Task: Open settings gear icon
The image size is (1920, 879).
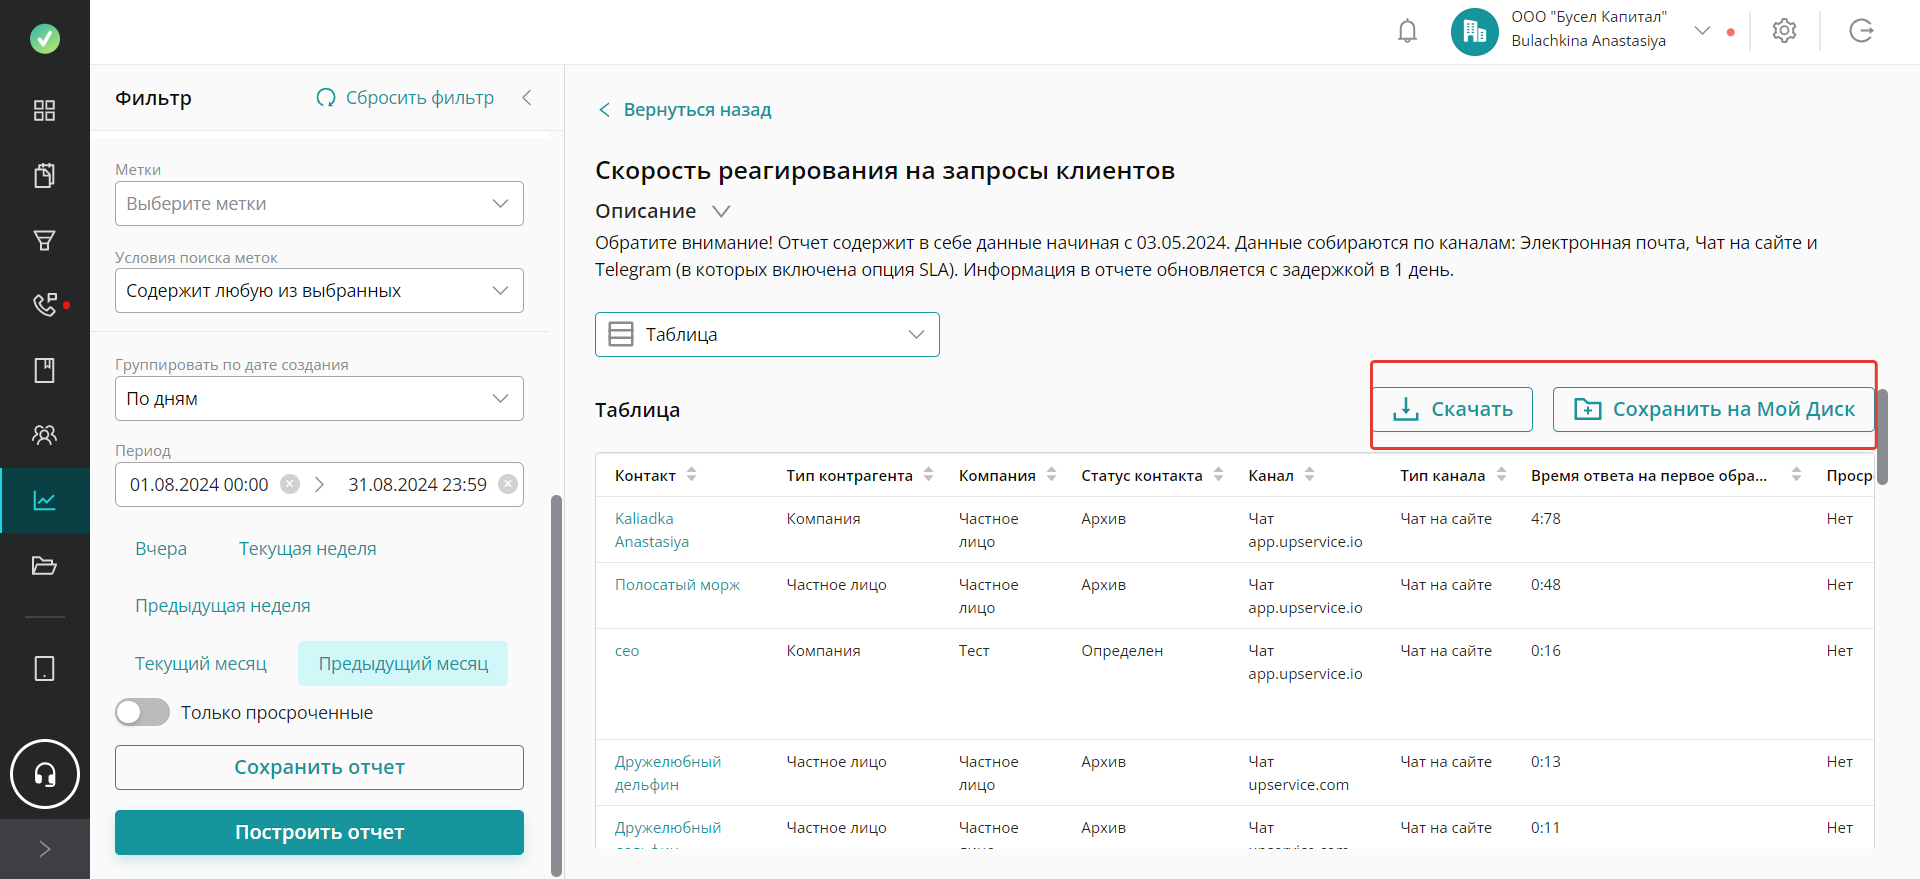Action: [x=1784, y=31]
